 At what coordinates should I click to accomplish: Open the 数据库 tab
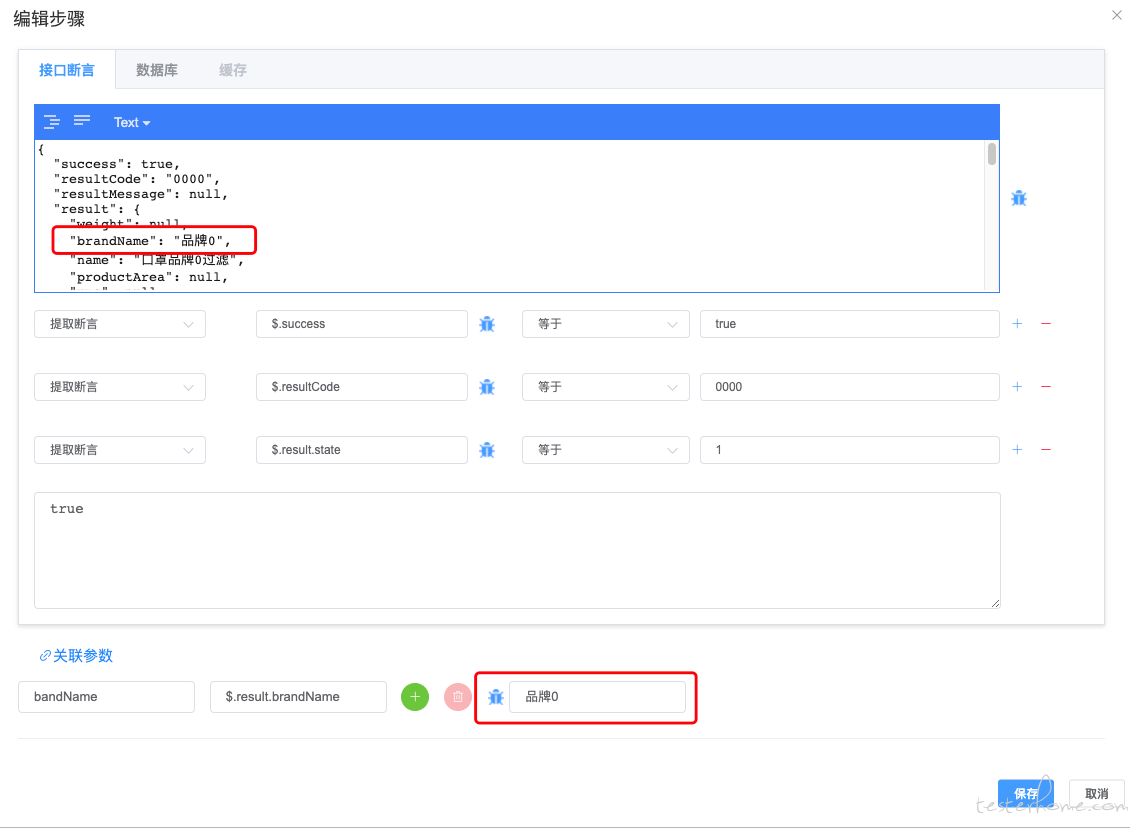[156, 70]
